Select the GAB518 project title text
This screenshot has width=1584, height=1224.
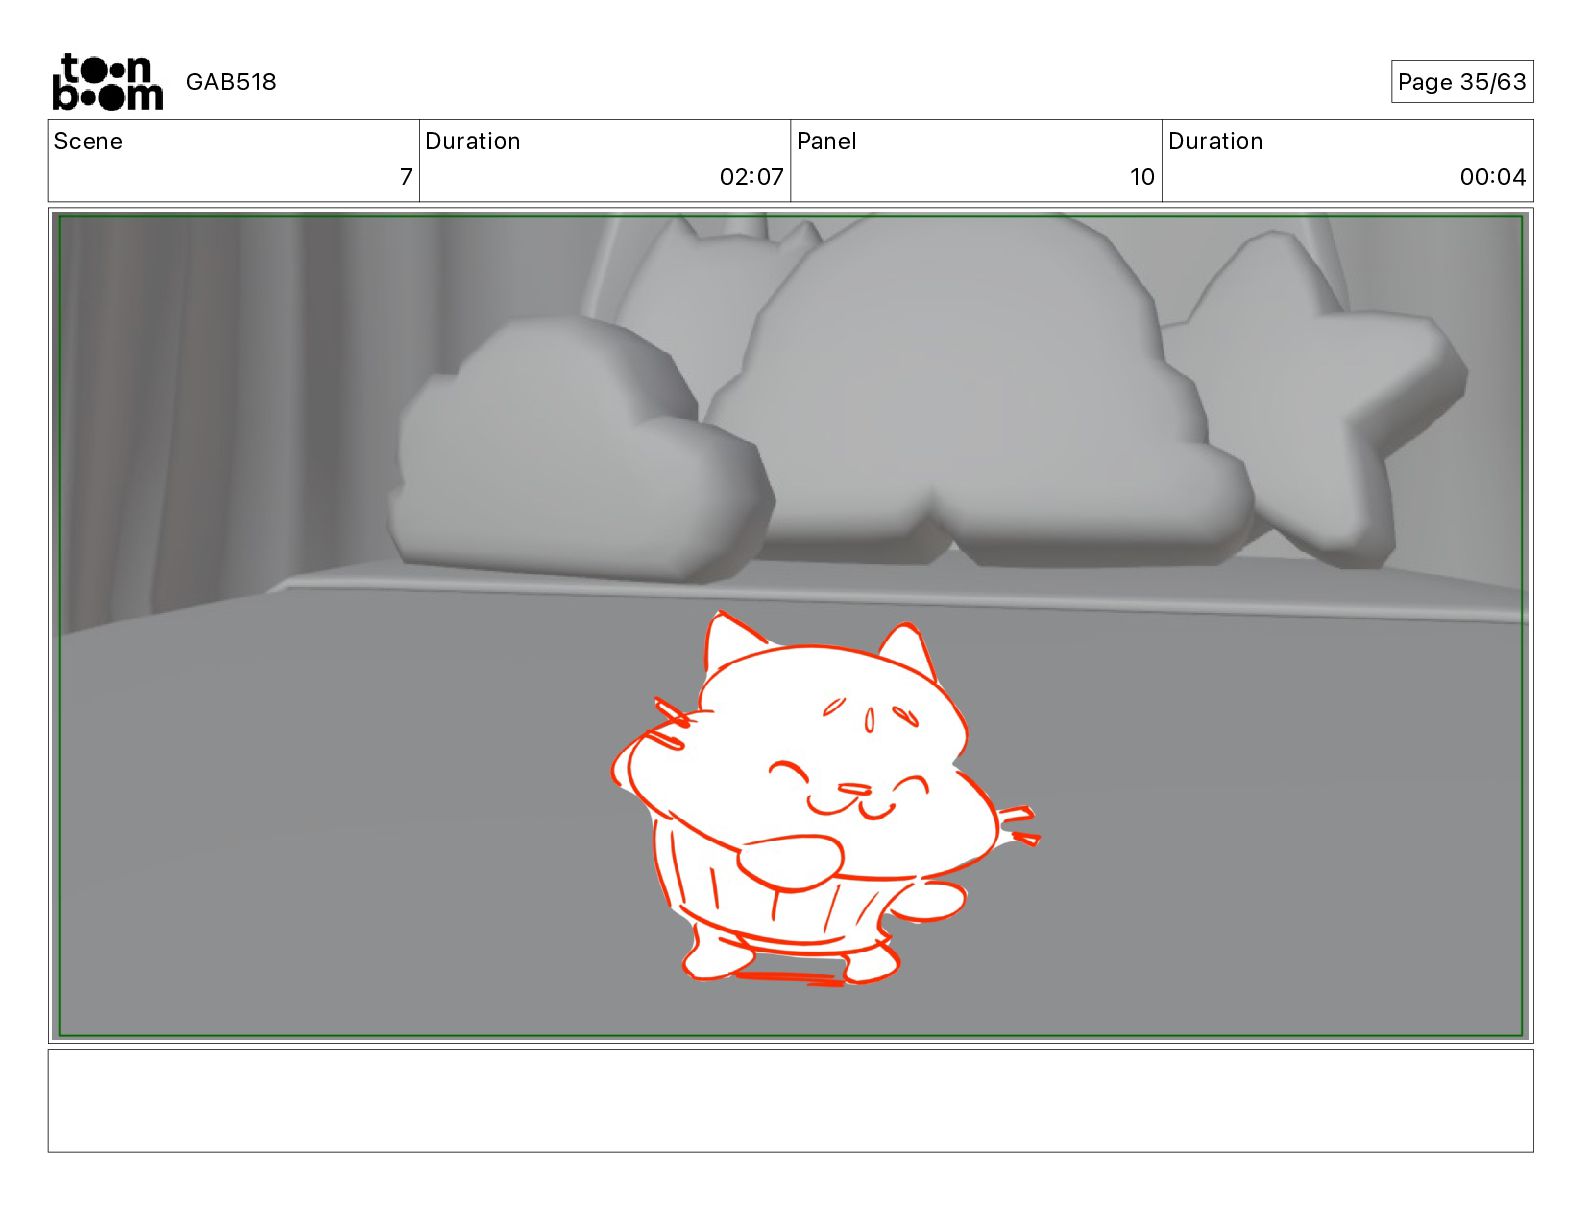pyautogui.click(x=231, y=82)
